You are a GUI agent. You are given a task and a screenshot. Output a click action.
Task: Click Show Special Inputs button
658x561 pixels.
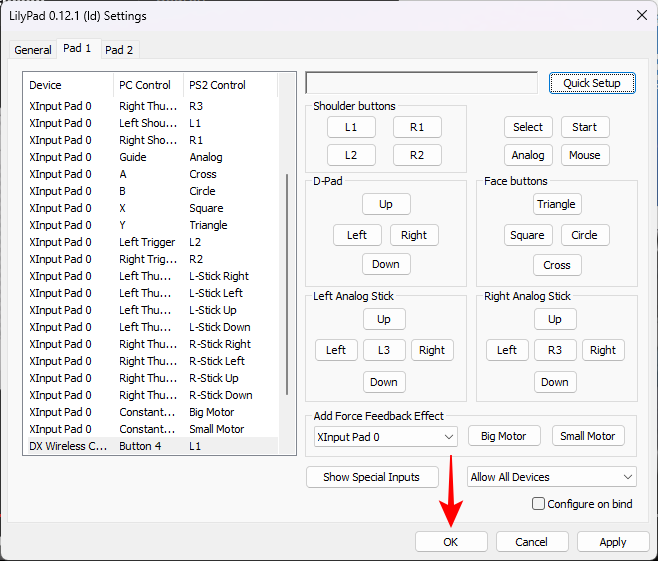(x=372, y=478)
